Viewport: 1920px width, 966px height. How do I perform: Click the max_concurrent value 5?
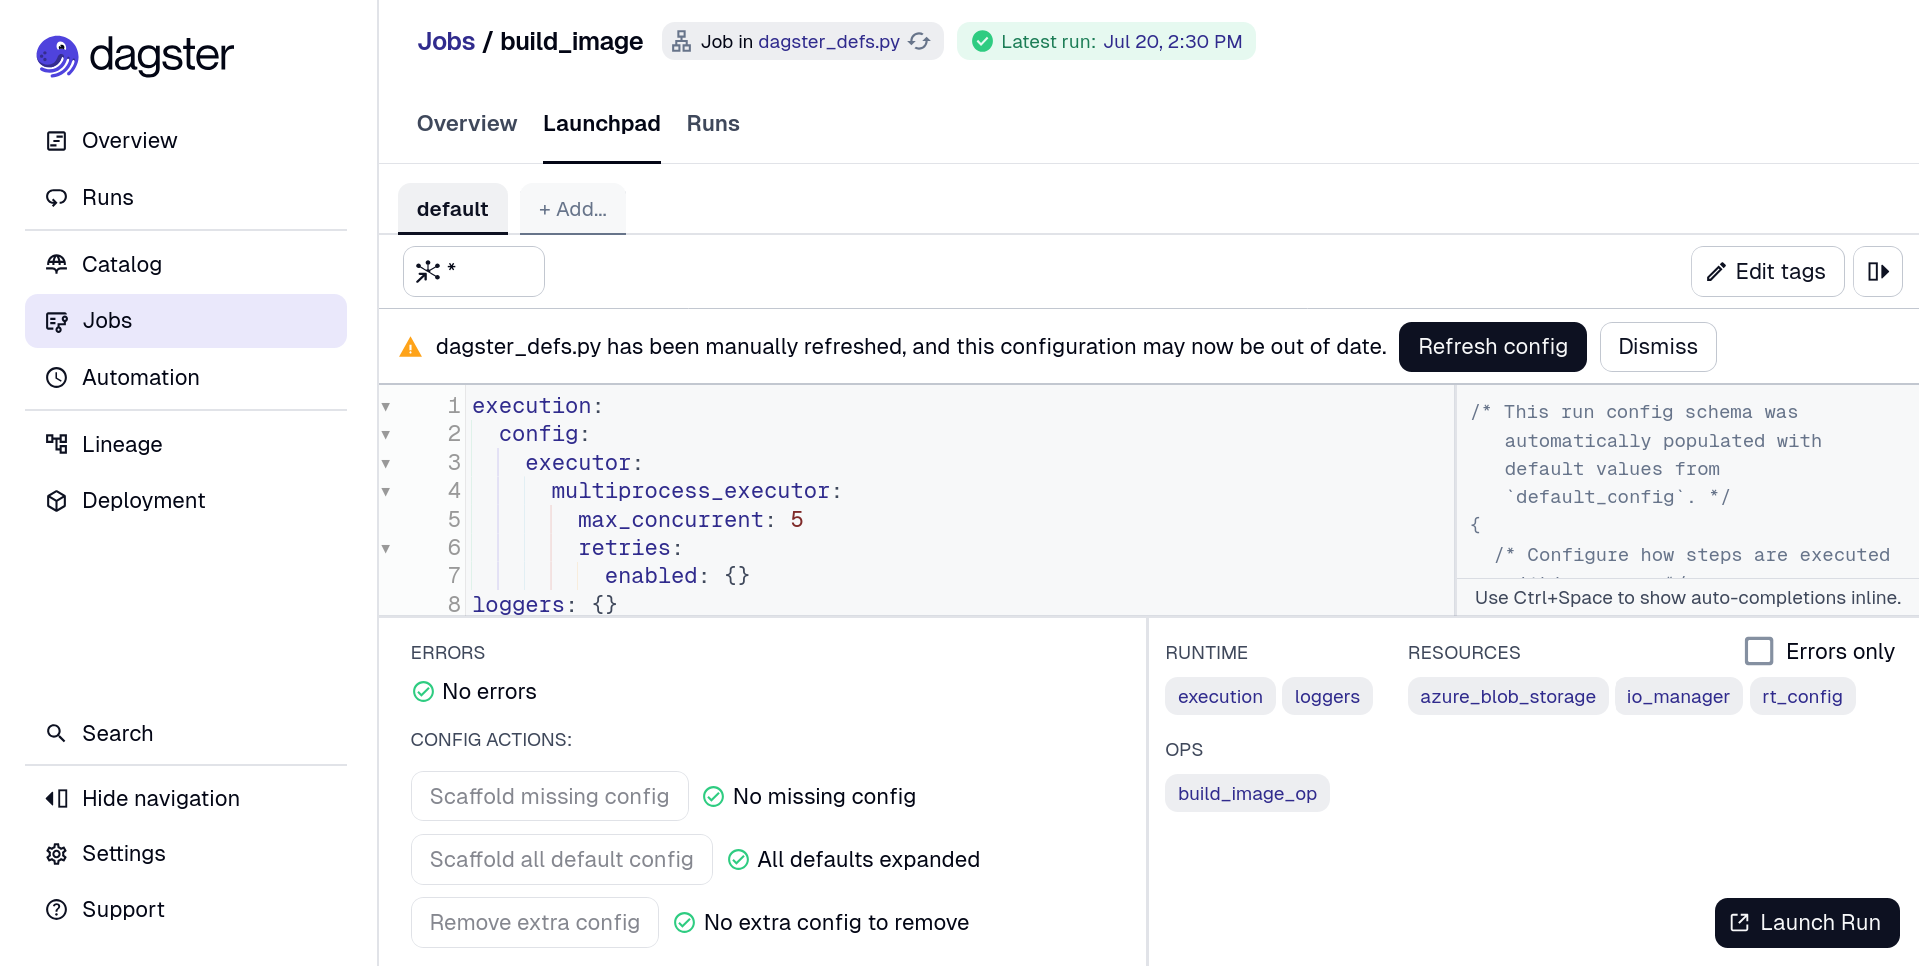[x=797, y=520]
